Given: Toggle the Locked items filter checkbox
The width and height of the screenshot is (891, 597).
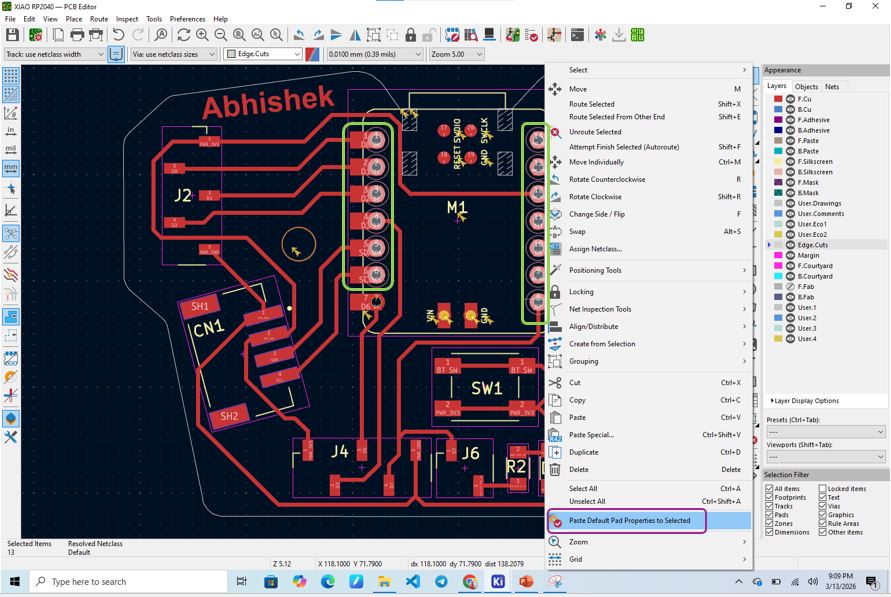Looking at the screenshot, I should tap(822, 489).
